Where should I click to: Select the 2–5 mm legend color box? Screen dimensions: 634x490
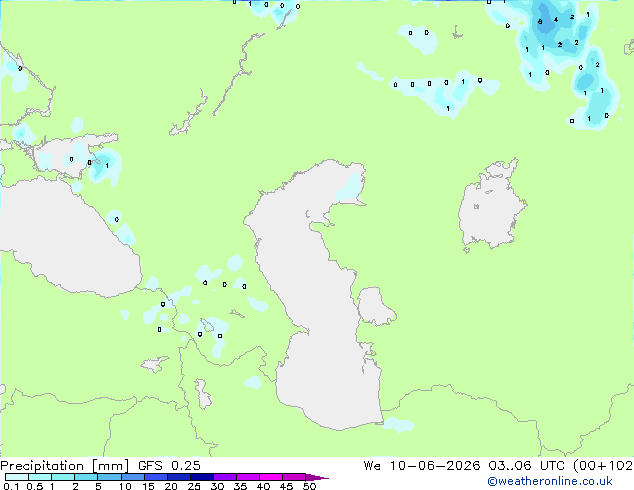click(86, 477)
